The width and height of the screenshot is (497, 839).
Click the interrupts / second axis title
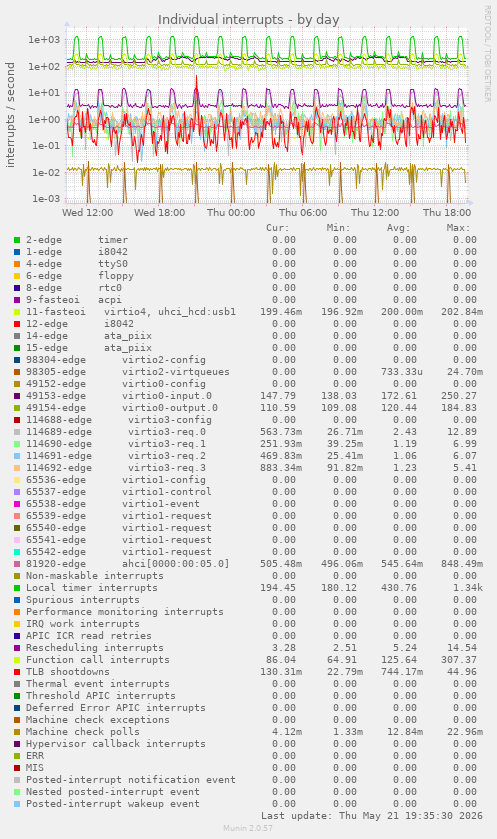(10, 115)
